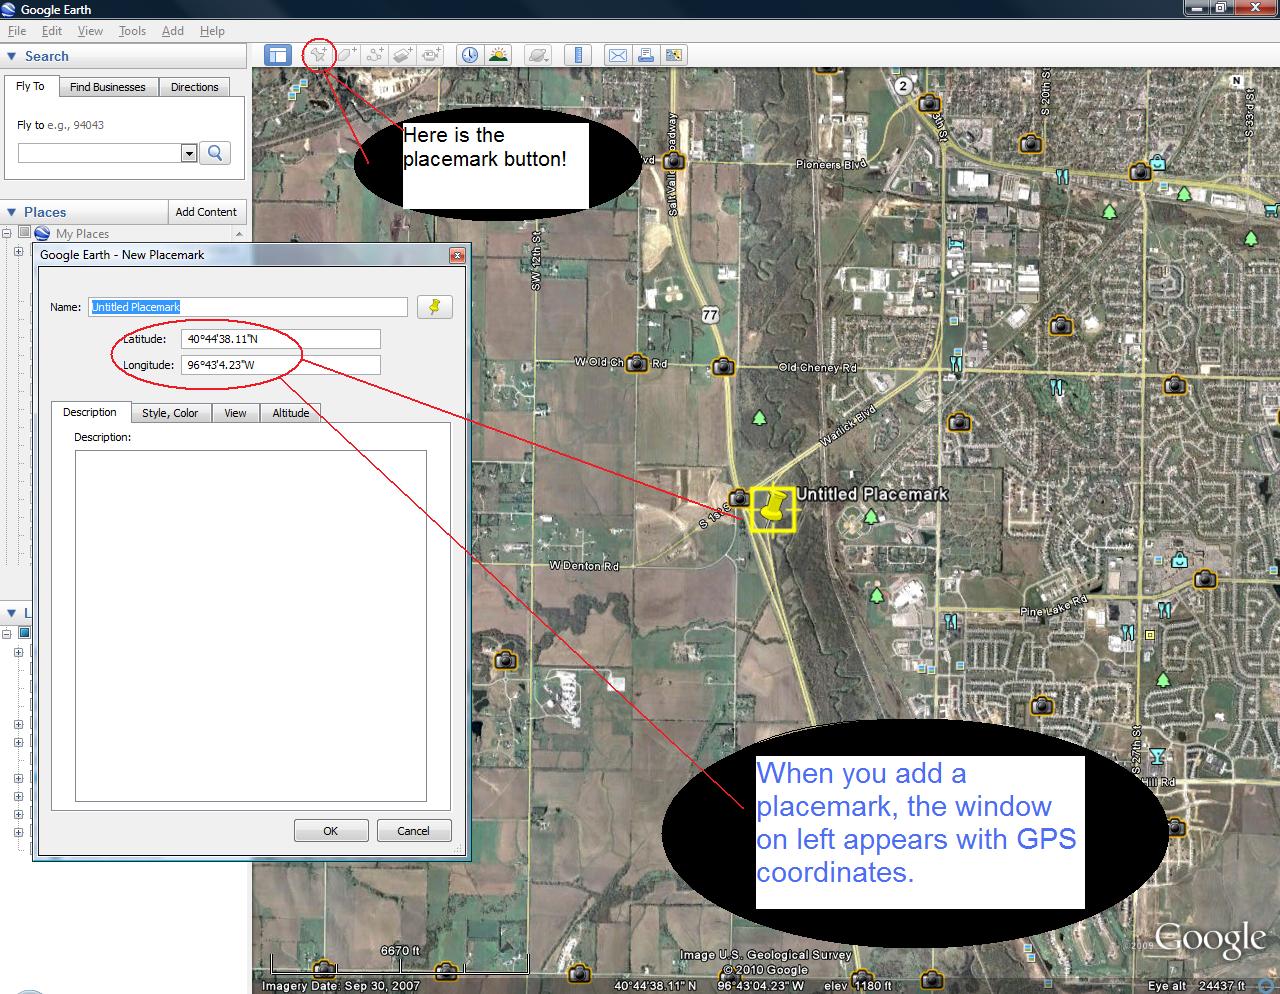Click the magnifier Search button
The image size is (1280, 994).
215,152
